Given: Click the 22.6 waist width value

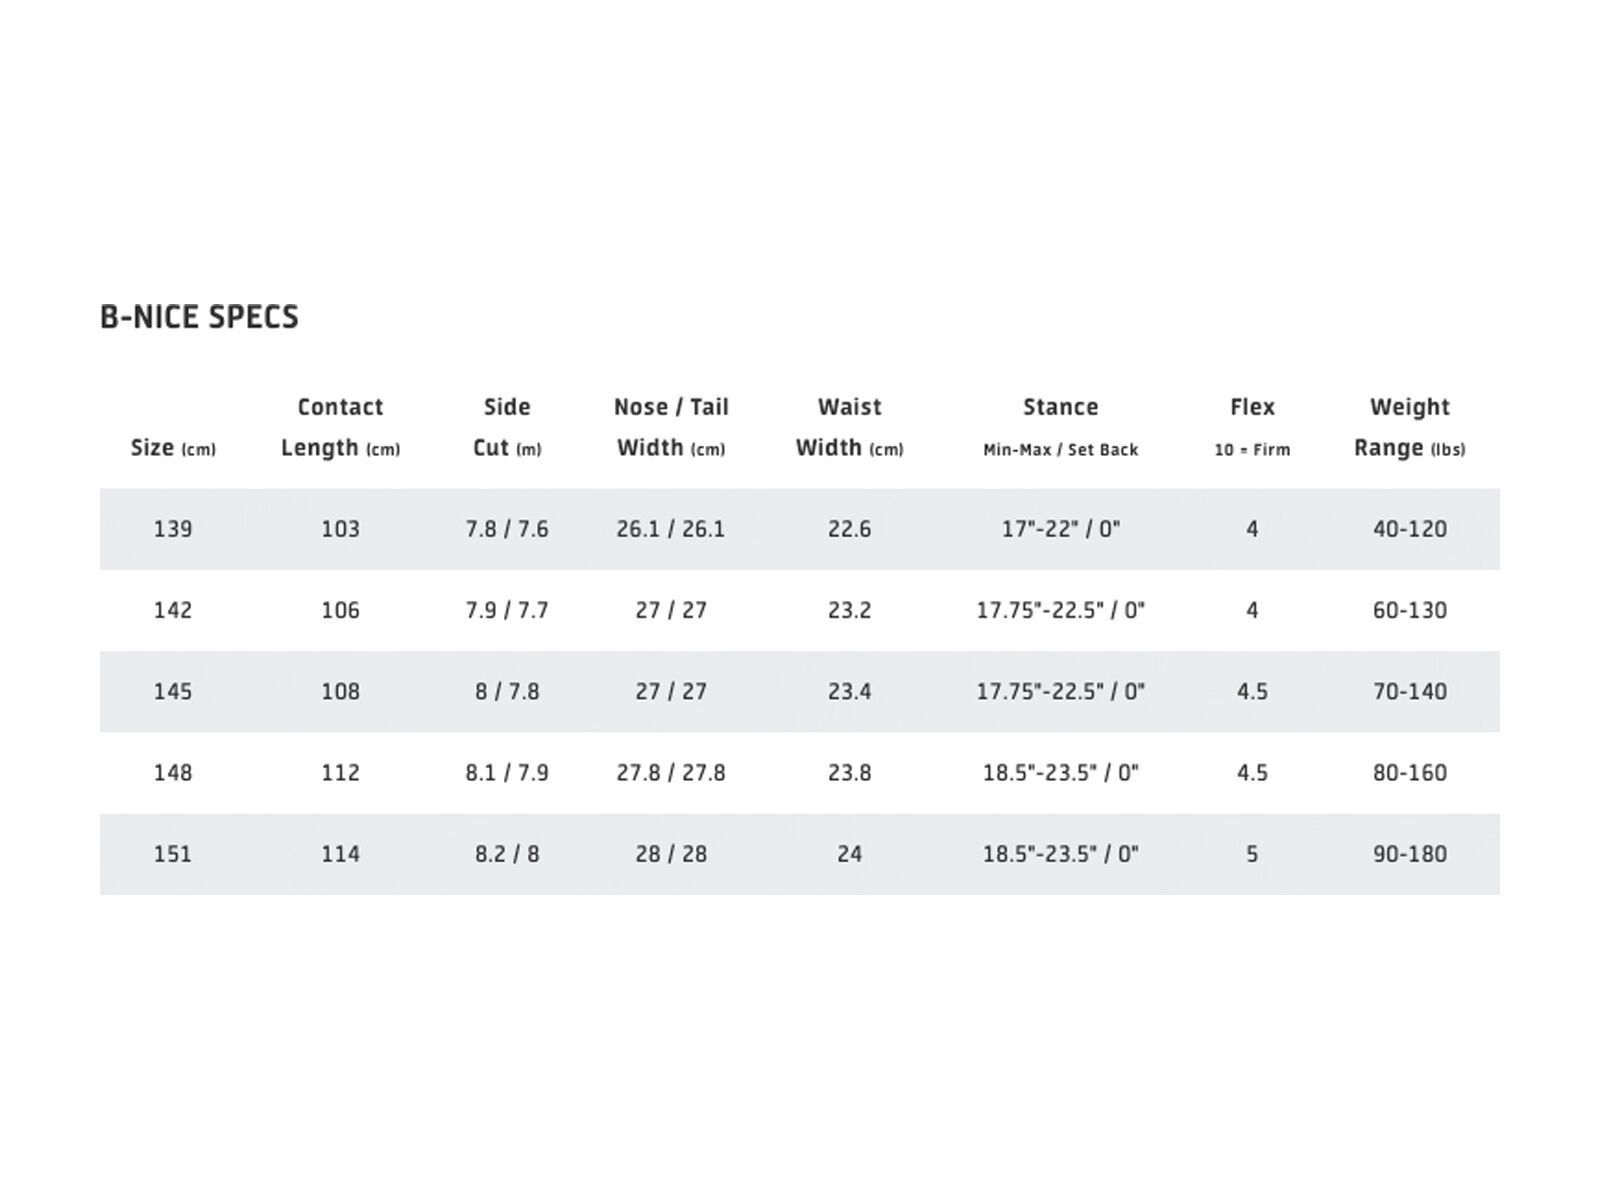Looking at the screenshot, I should (849, 529).
